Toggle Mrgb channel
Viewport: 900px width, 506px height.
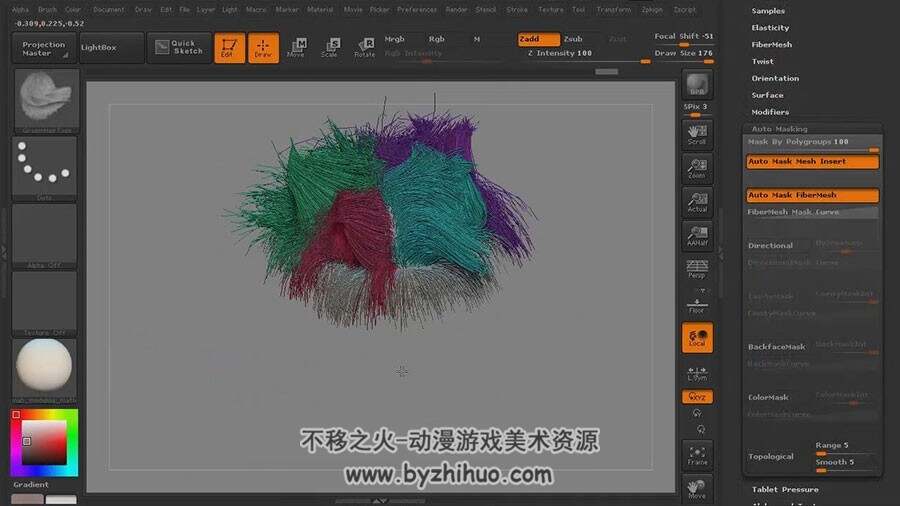pos(396,39)
